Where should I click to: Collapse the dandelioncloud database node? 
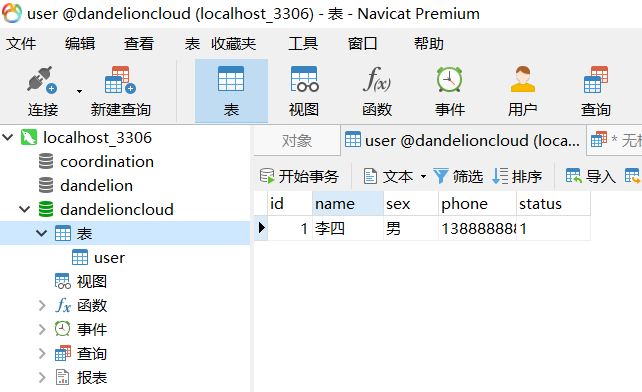pyautogui.click(x=25, y=209)
